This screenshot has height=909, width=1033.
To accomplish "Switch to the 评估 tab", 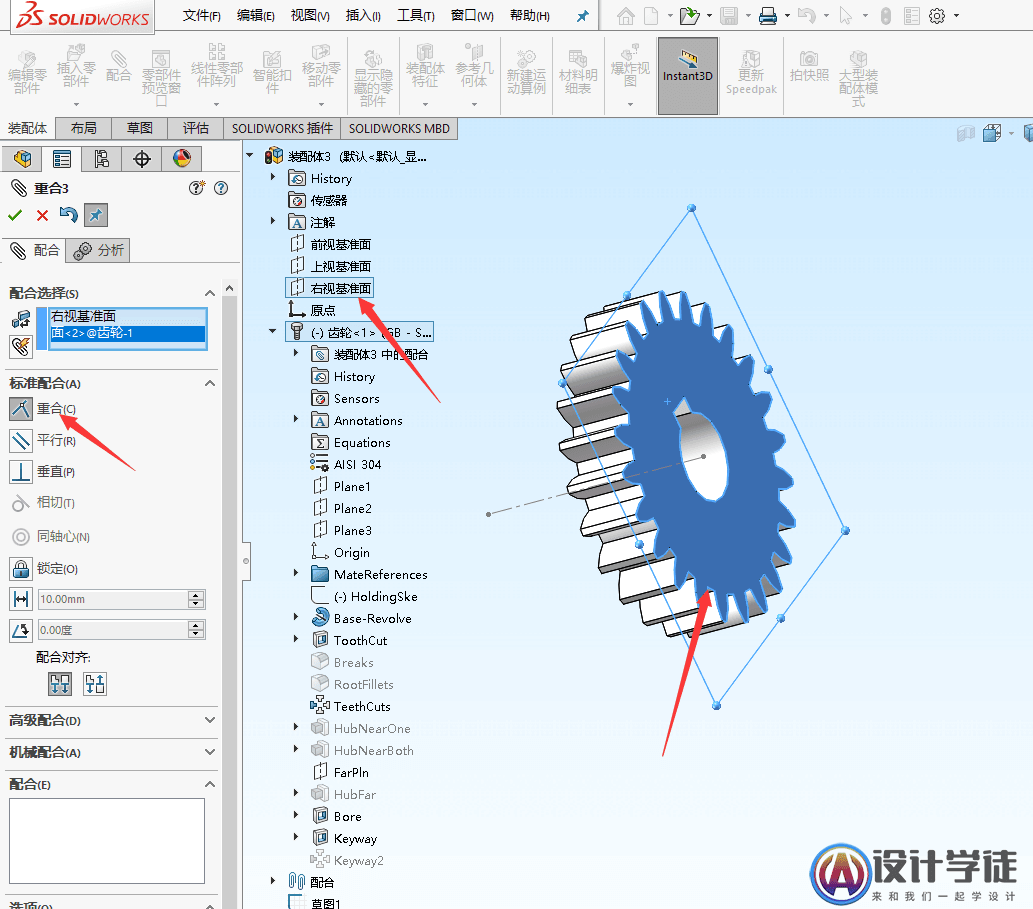I will click(196, 128).
